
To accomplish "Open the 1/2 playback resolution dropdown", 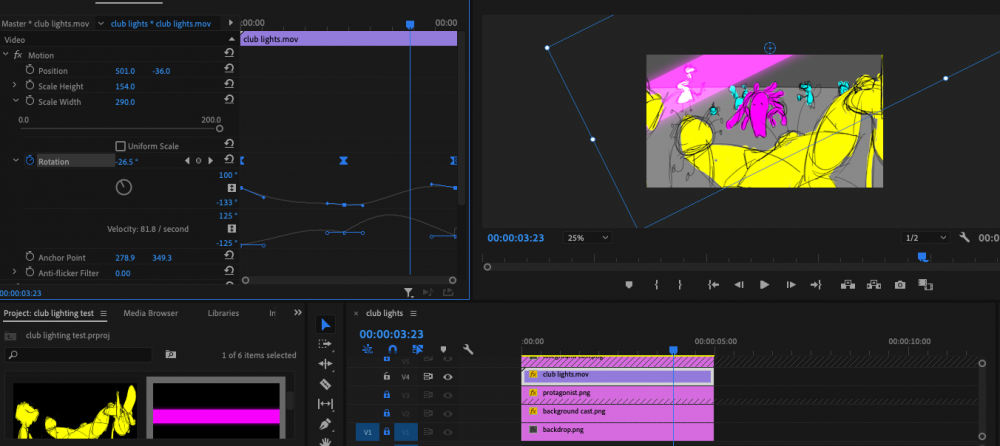I will click(x=925, y=238).
